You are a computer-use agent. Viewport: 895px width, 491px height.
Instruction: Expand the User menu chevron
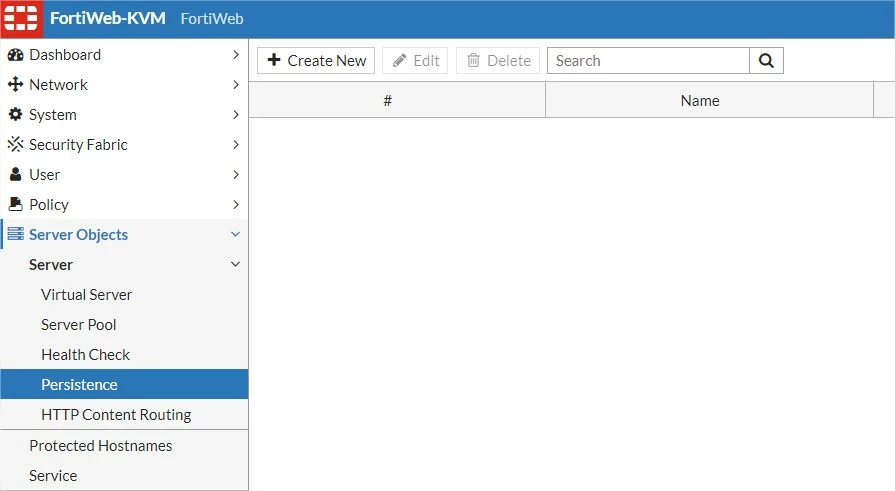pos(236,175)
